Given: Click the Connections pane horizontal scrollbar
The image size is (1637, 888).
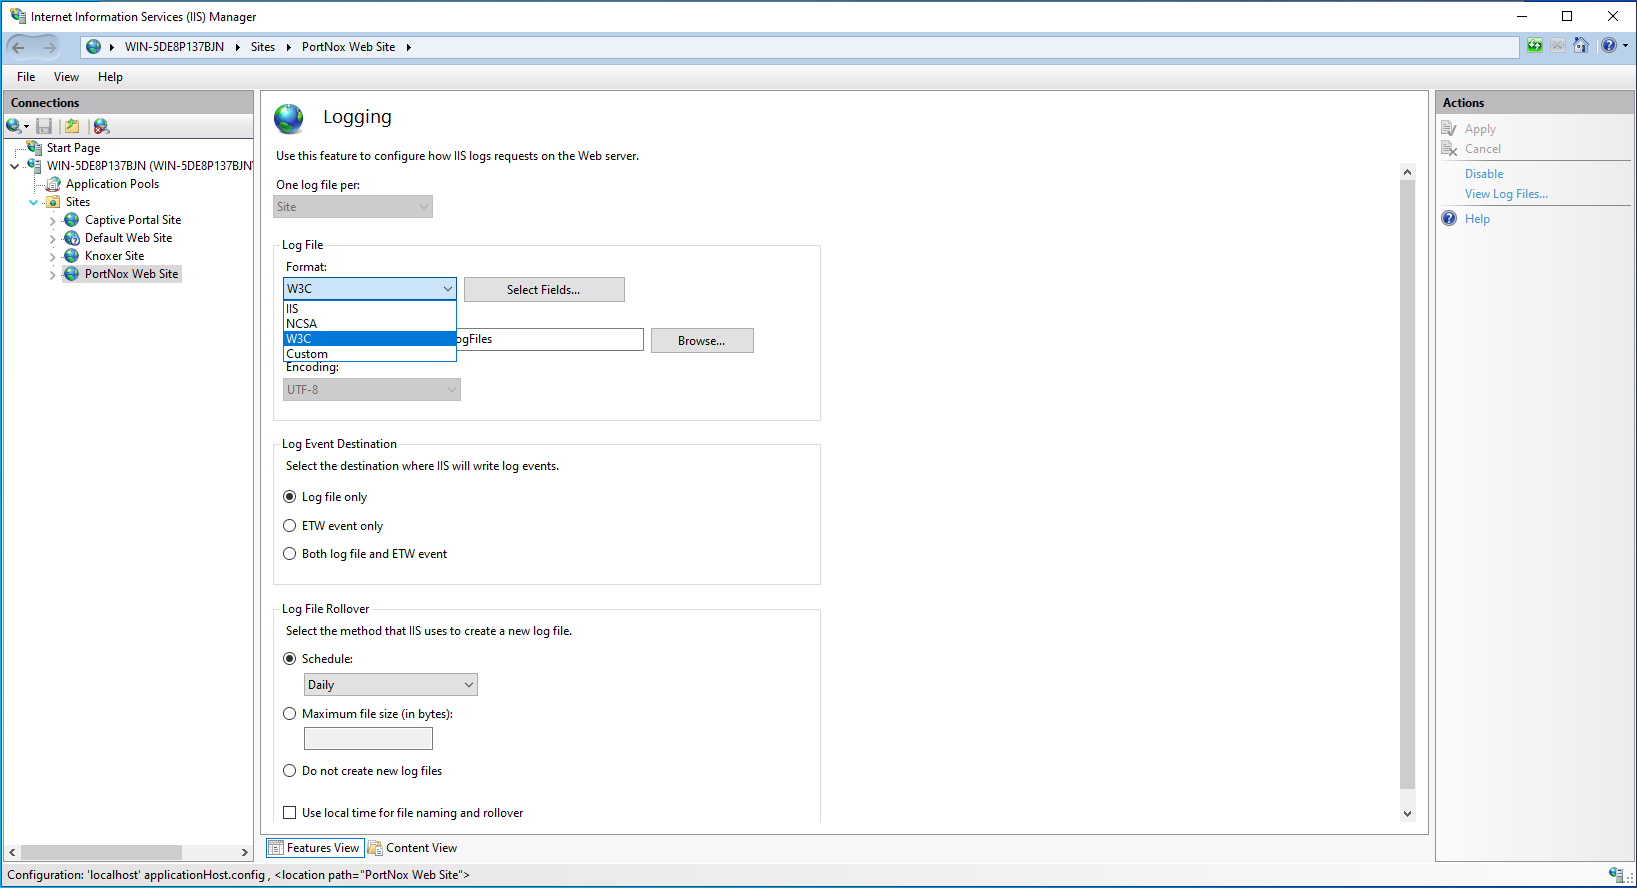Looking at the screenshot, I should pos(101,853).
